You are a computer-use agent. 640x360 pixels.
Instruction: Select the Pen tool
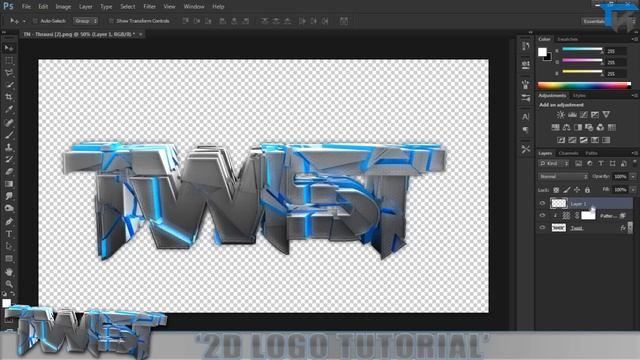pyautogui.click(x=9, y=222)
